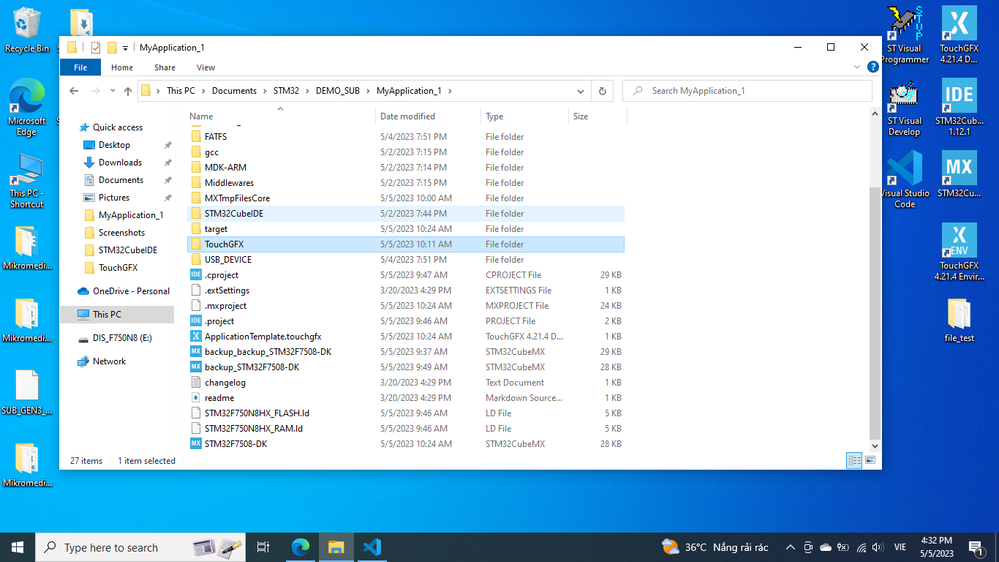Expand the address bar history dropdown
The height and width of the screenshot is (562, 999).
click(581, 91)
